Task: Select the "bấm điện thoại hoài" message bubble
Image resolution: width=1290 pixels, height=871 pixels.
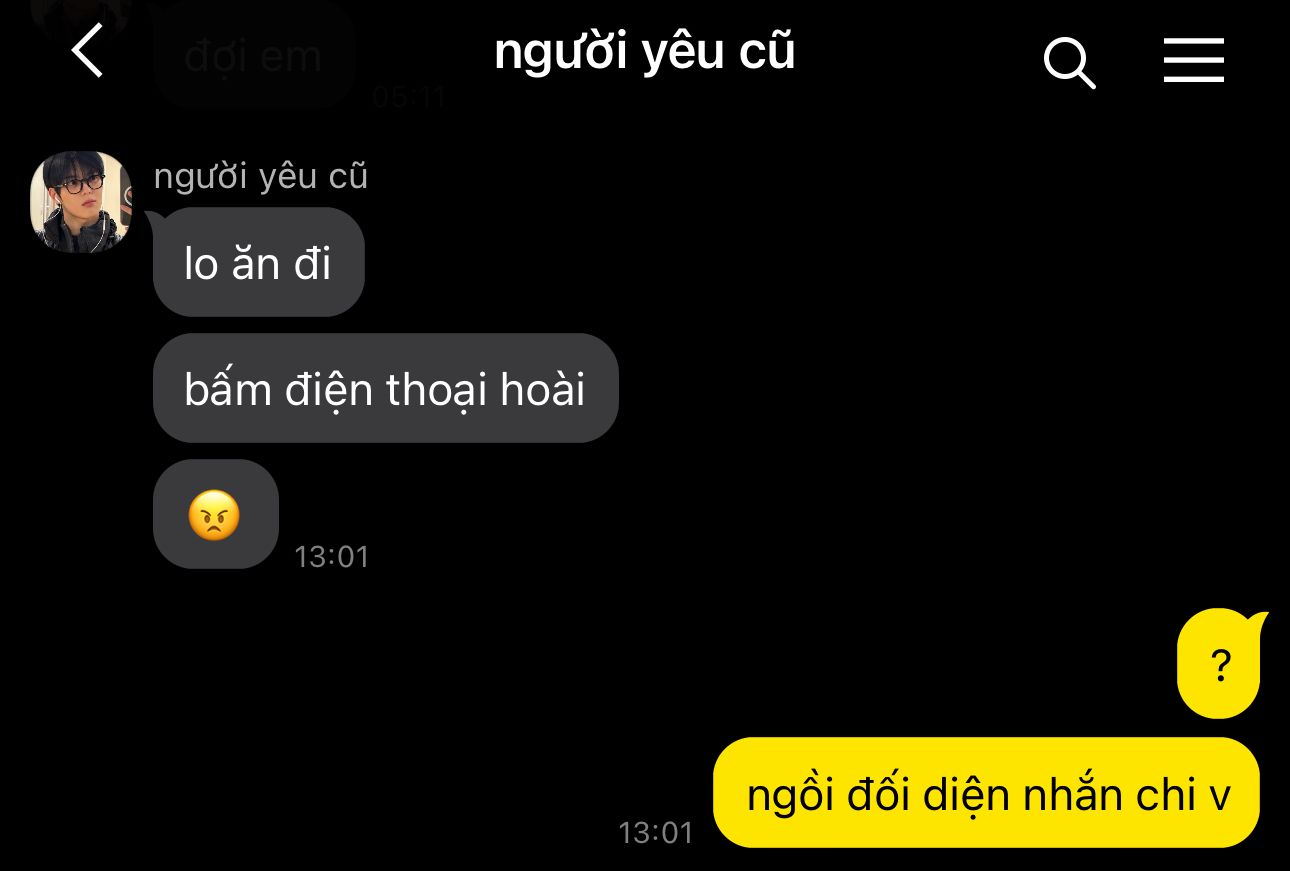Action: point(386,388)
